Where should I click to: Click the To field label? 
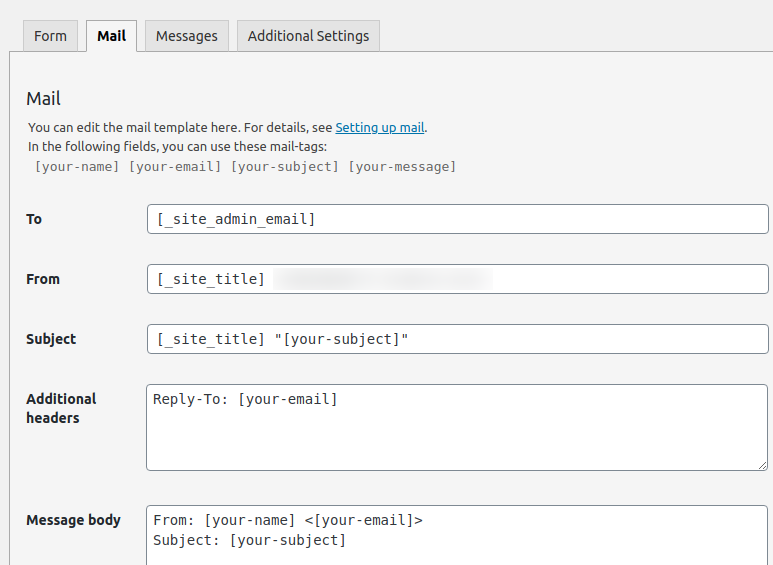click(34, 219)
